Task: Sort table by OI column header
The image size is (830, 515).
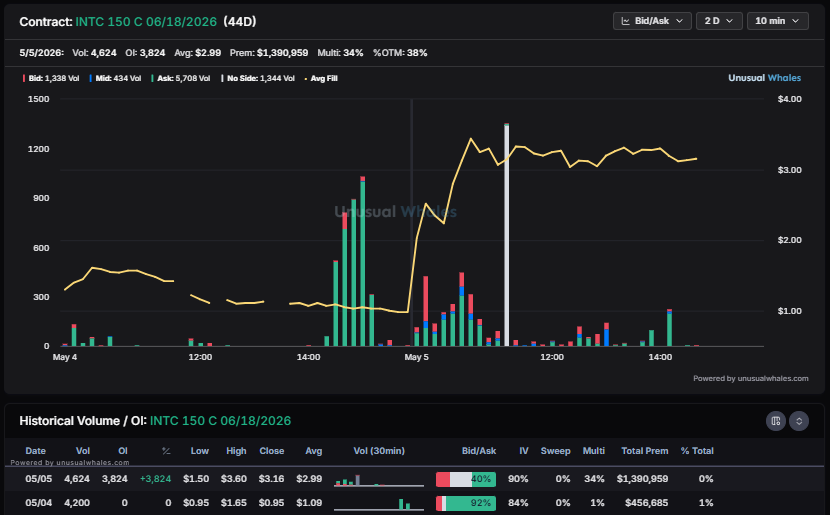Action: point(123,451)
